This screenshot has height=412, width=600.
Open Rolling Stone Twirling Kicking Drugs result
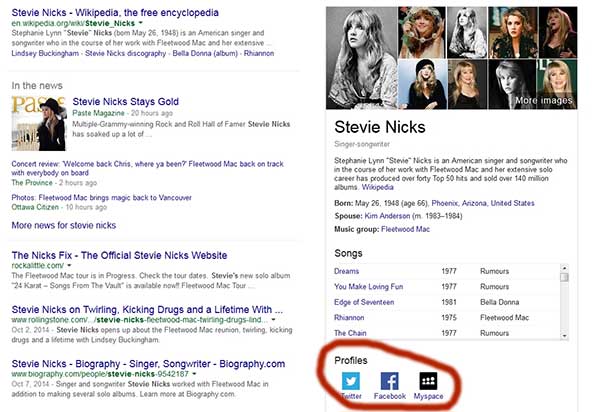point(147,309)
